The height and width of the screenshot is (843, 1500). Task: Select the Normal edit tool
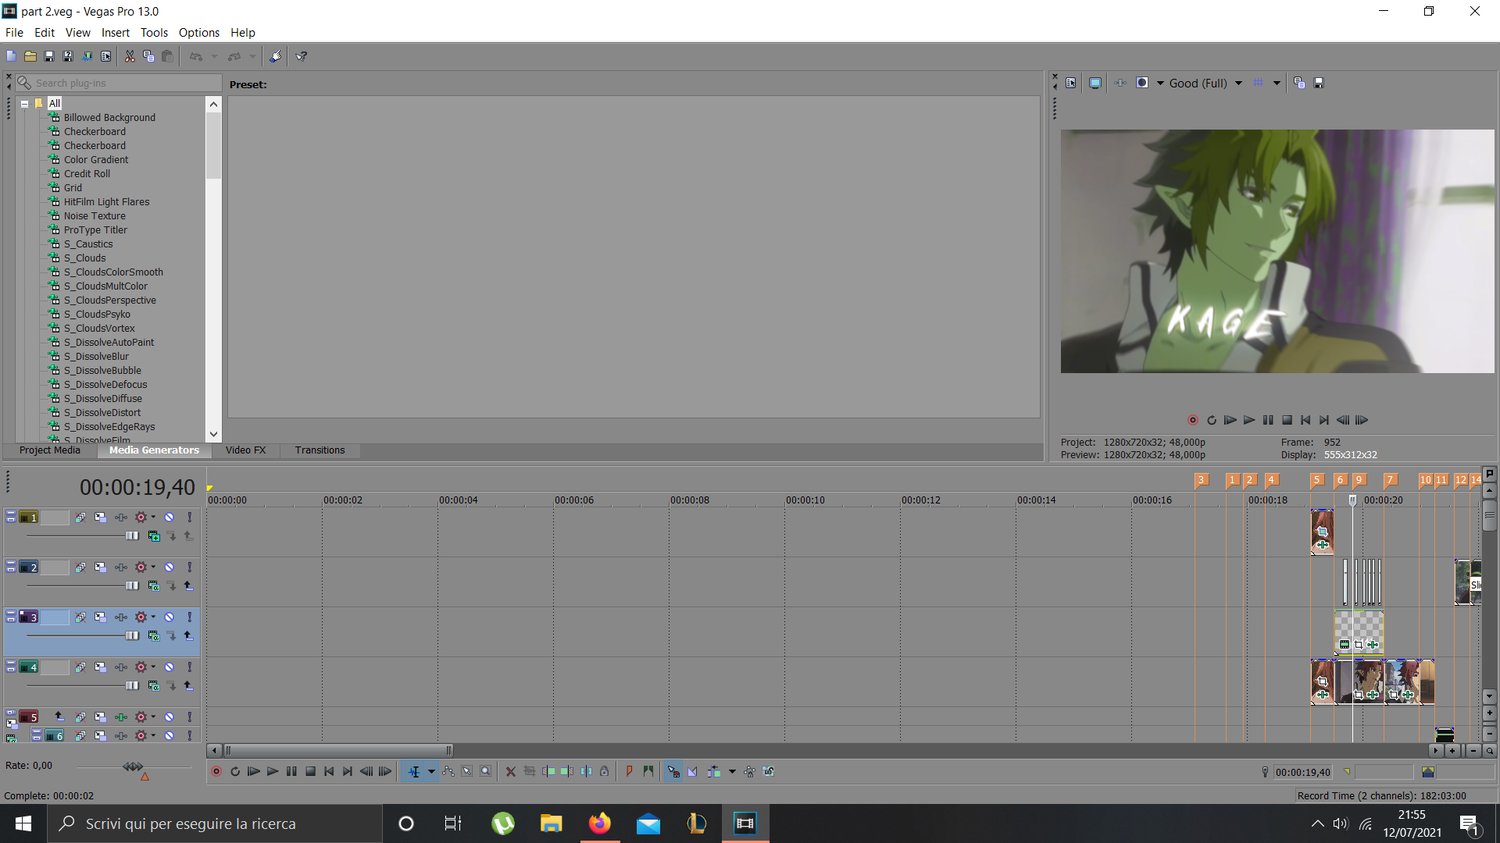(x=414, y=771)
